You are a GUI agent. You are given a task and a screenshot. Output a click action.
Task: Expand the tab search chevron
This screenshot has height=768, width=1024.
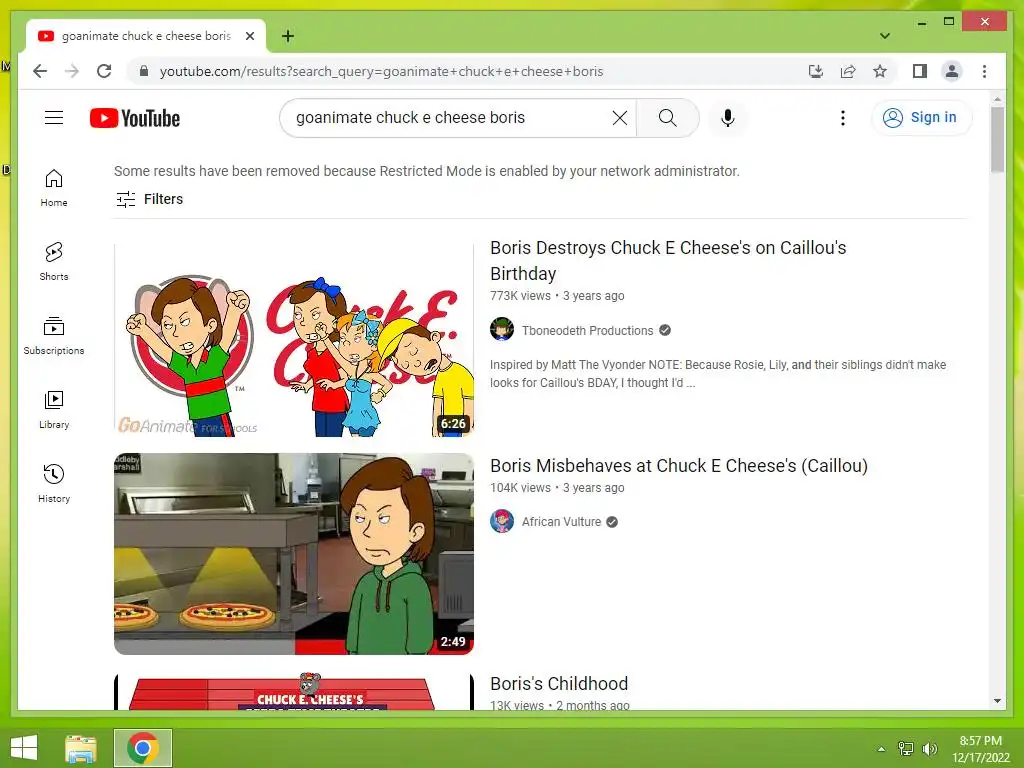point(885,36)
